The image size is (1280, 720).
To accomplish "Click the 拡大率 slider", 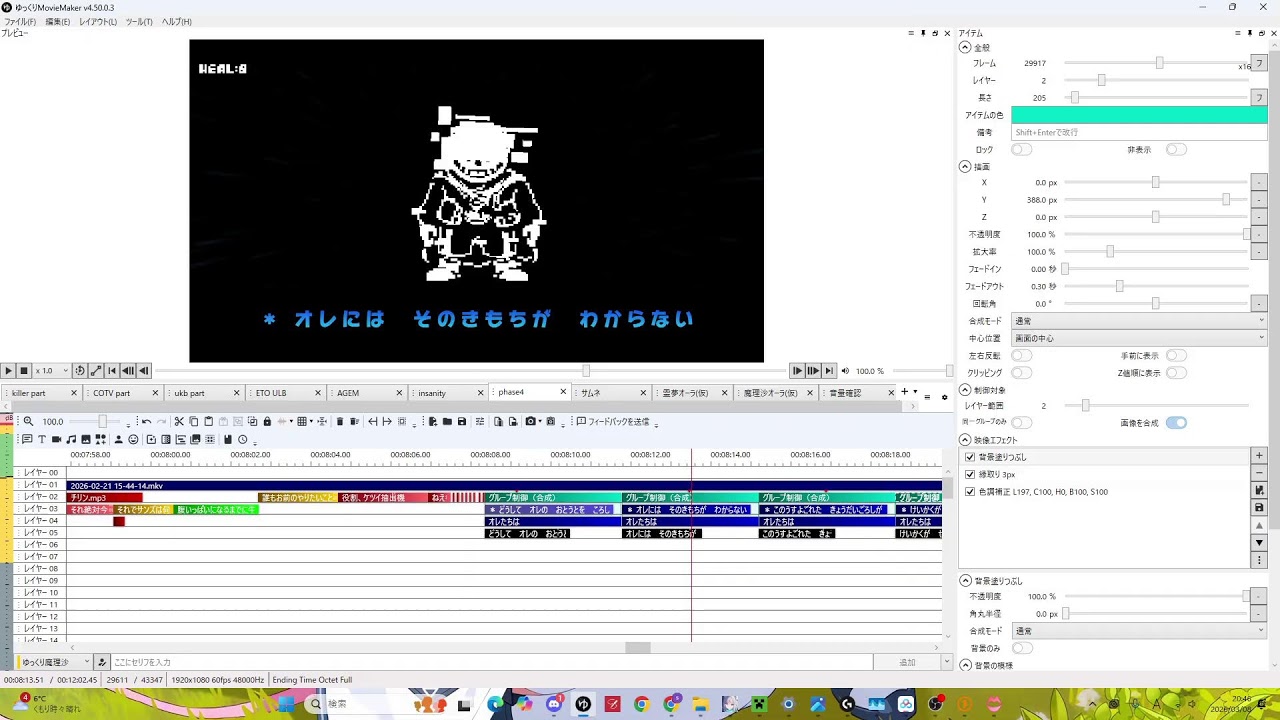I will point(1155,252).
